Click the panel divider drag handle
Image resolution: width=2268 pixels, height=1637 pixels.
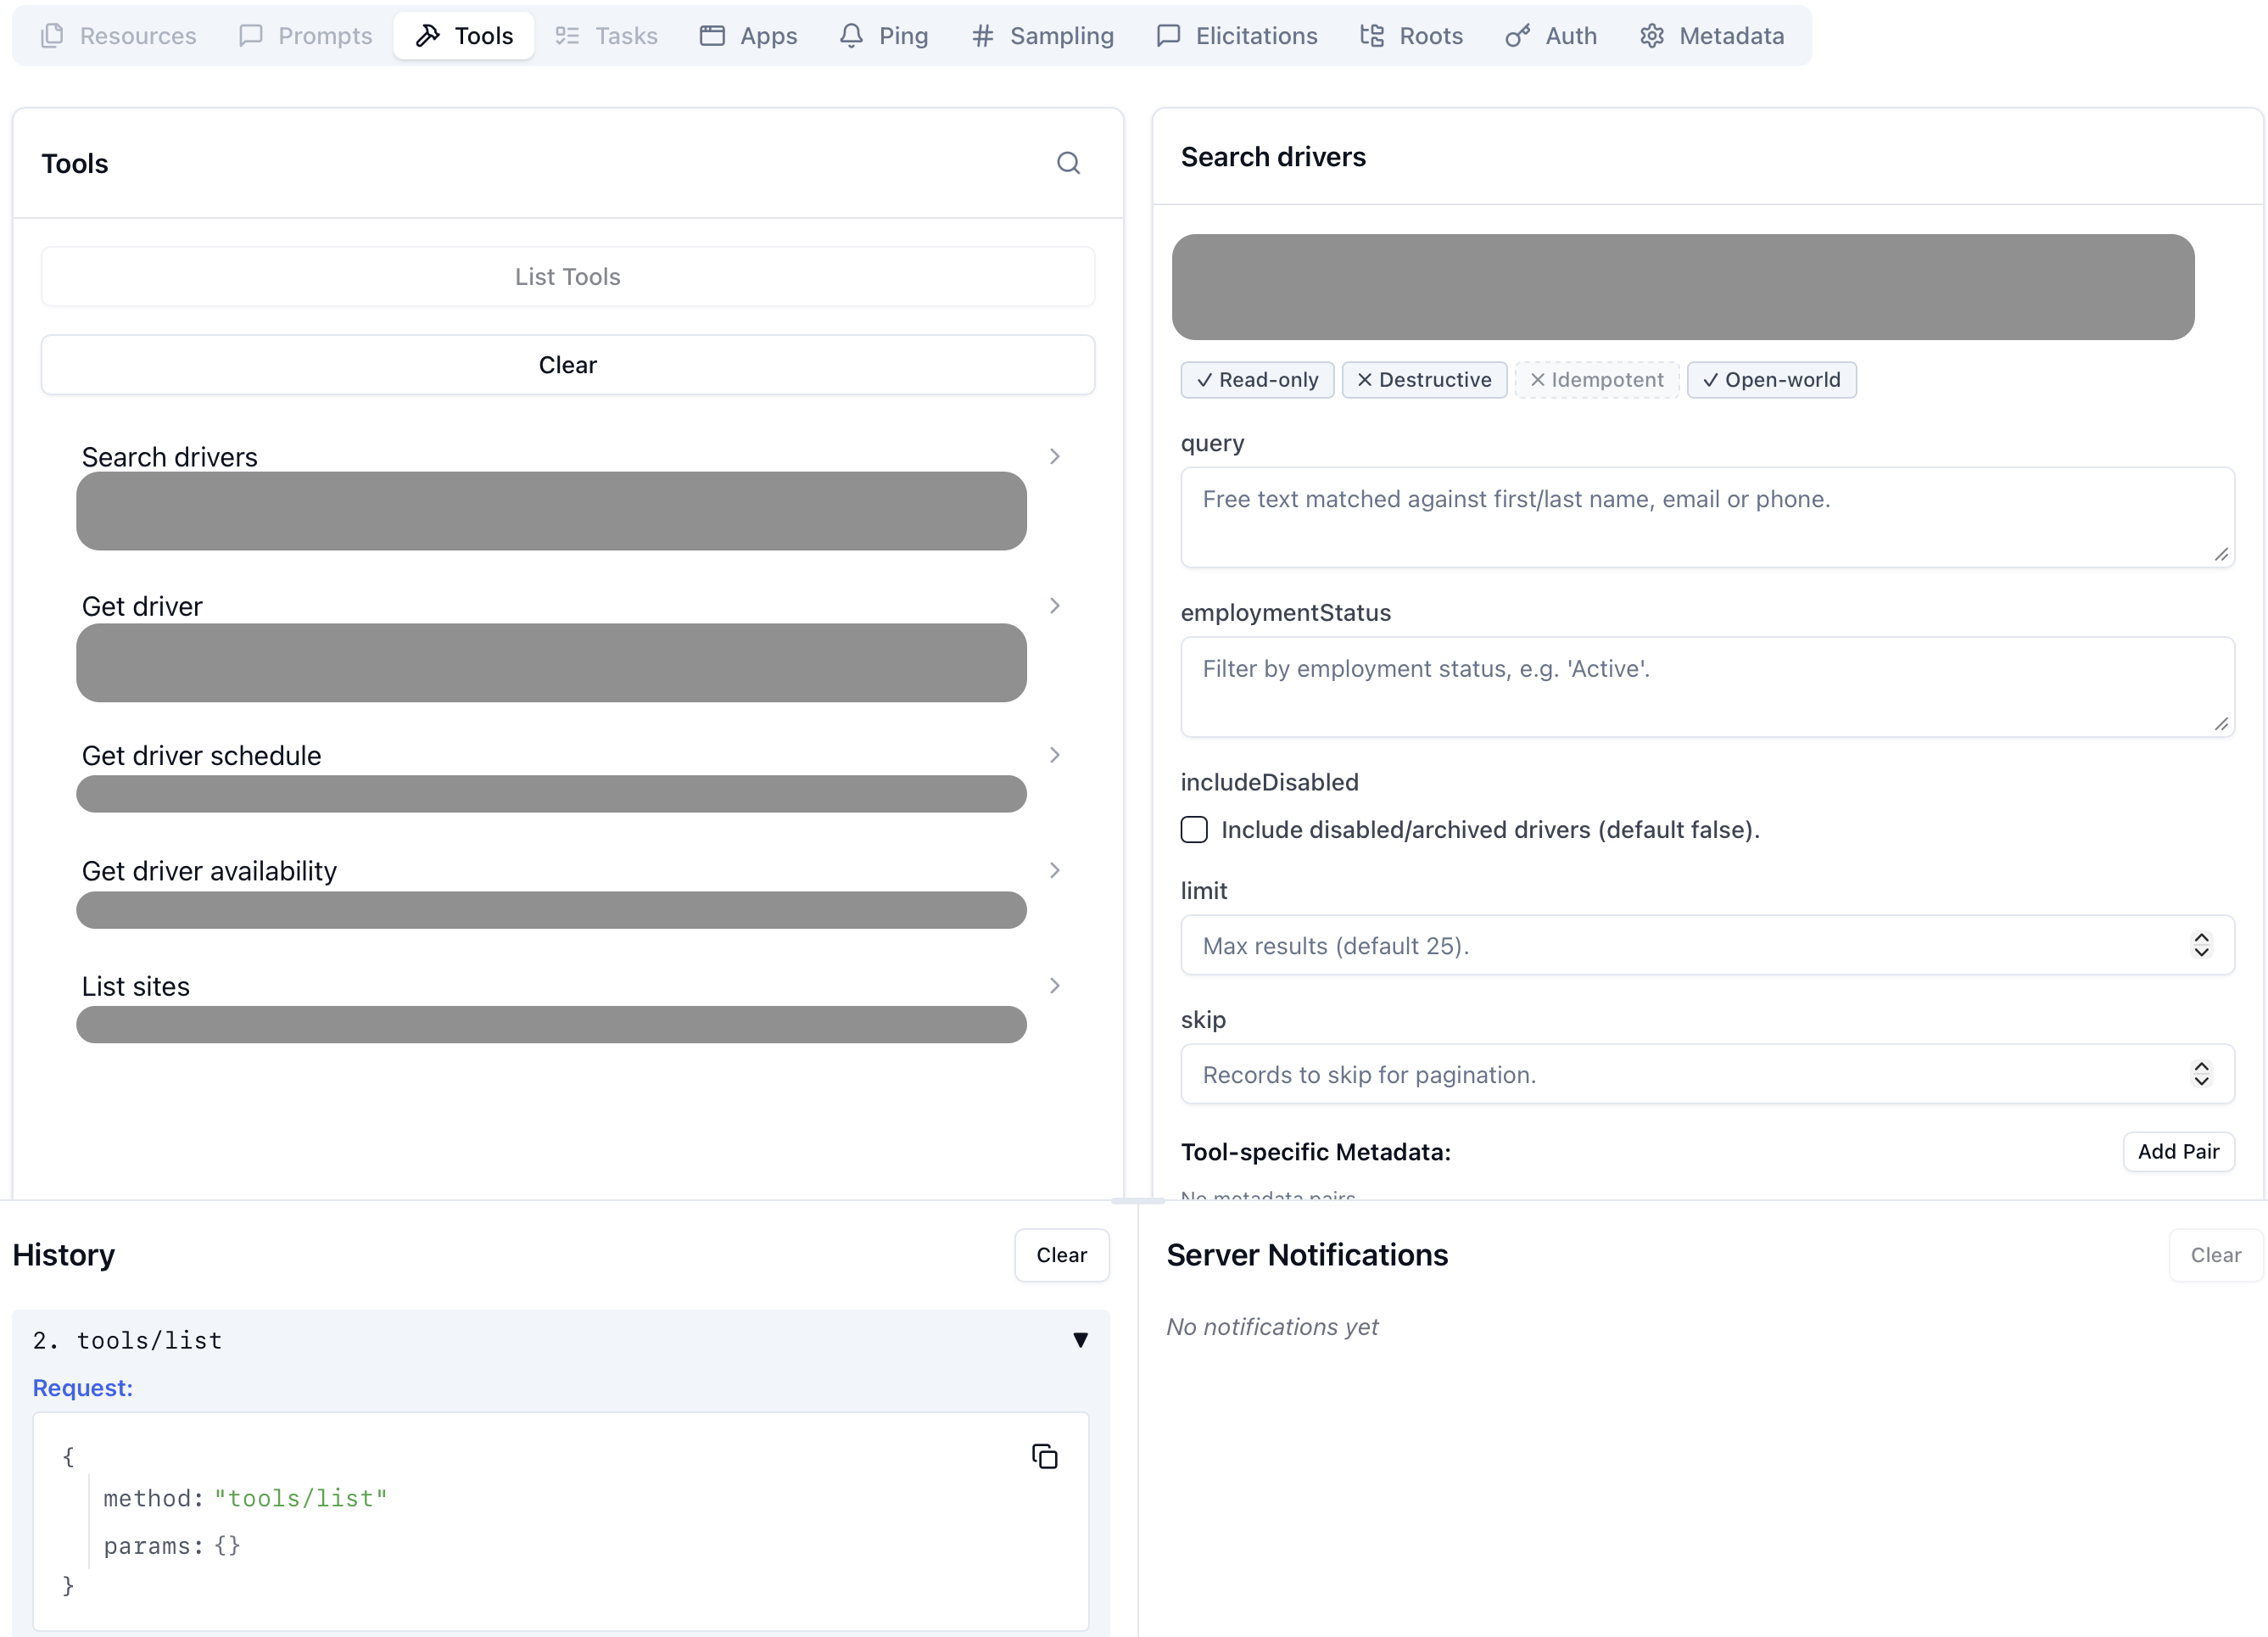coord(1138,1200)
